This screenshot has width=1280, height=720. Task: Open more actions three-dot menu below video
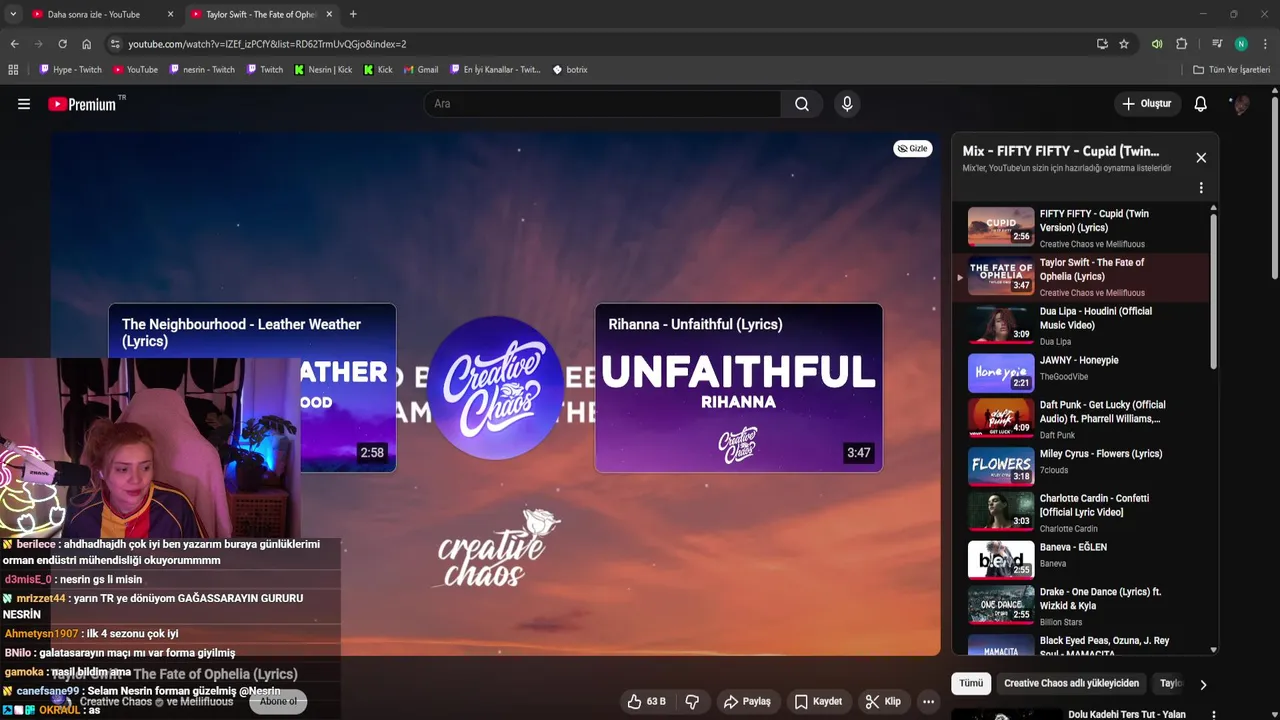pos(928,702)
